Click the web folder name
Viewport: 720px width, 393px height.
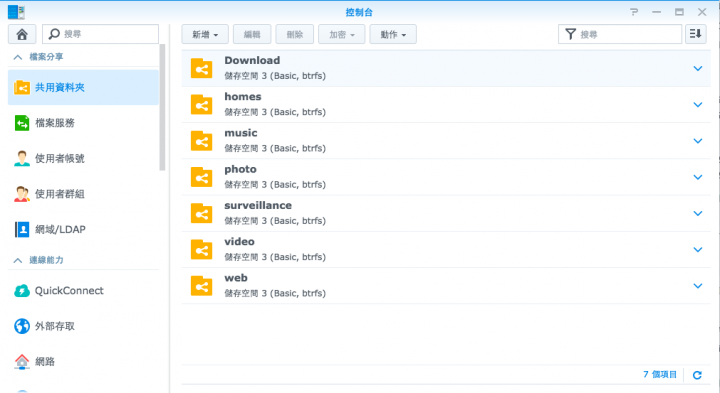(236, 278)
